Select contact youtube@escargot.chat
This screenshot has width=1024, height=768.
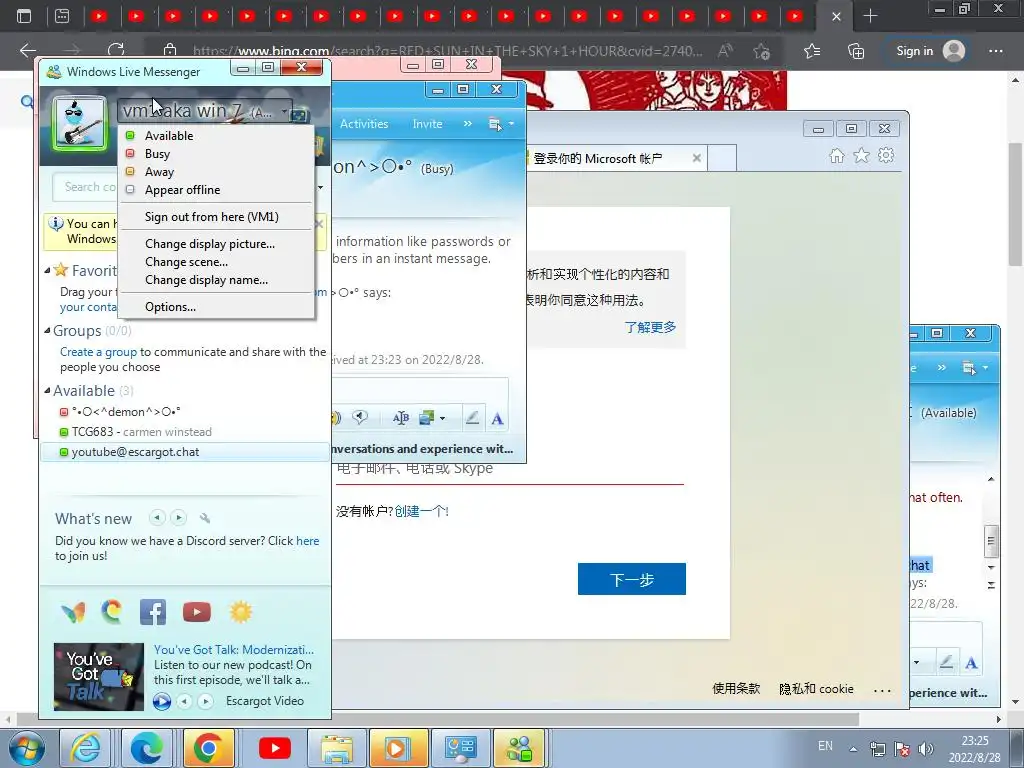coord(185,452)
